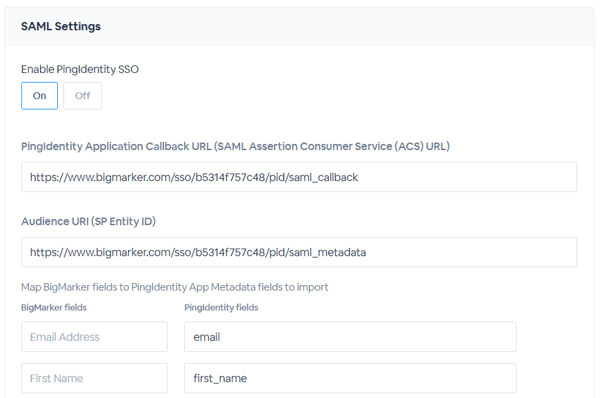Click the PingIdentity fields column label

pyautogui.click(x=221, y=308)
